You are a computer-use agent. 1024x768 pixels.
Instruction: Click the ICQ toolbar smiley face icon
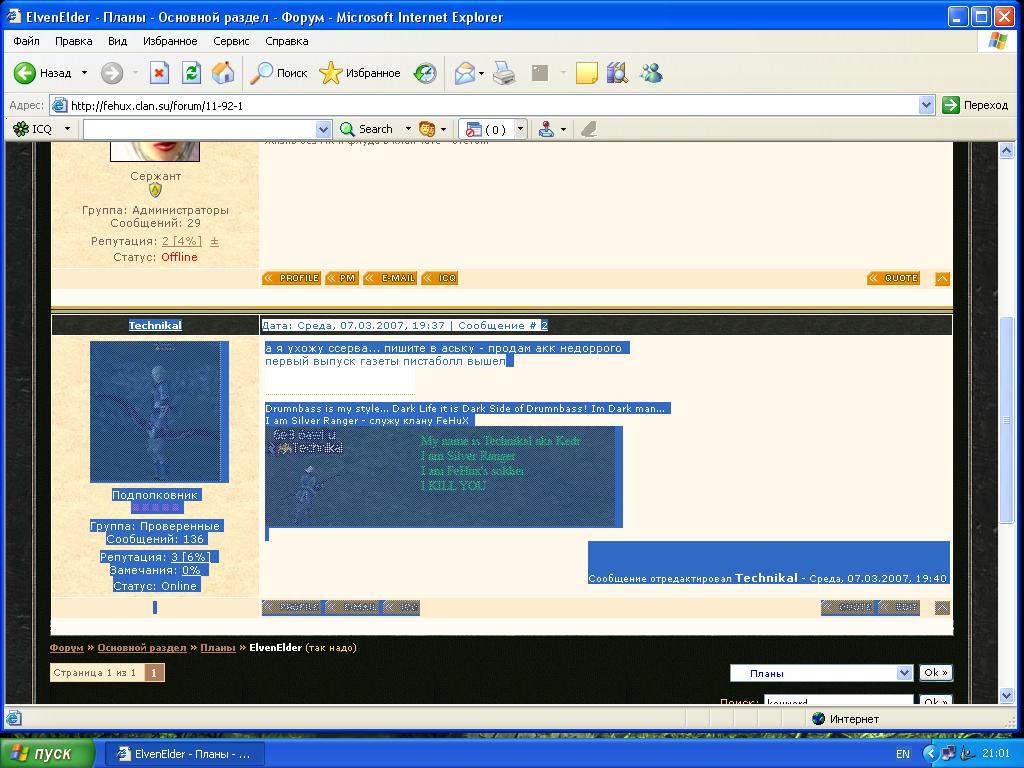(x=426, y=129)
